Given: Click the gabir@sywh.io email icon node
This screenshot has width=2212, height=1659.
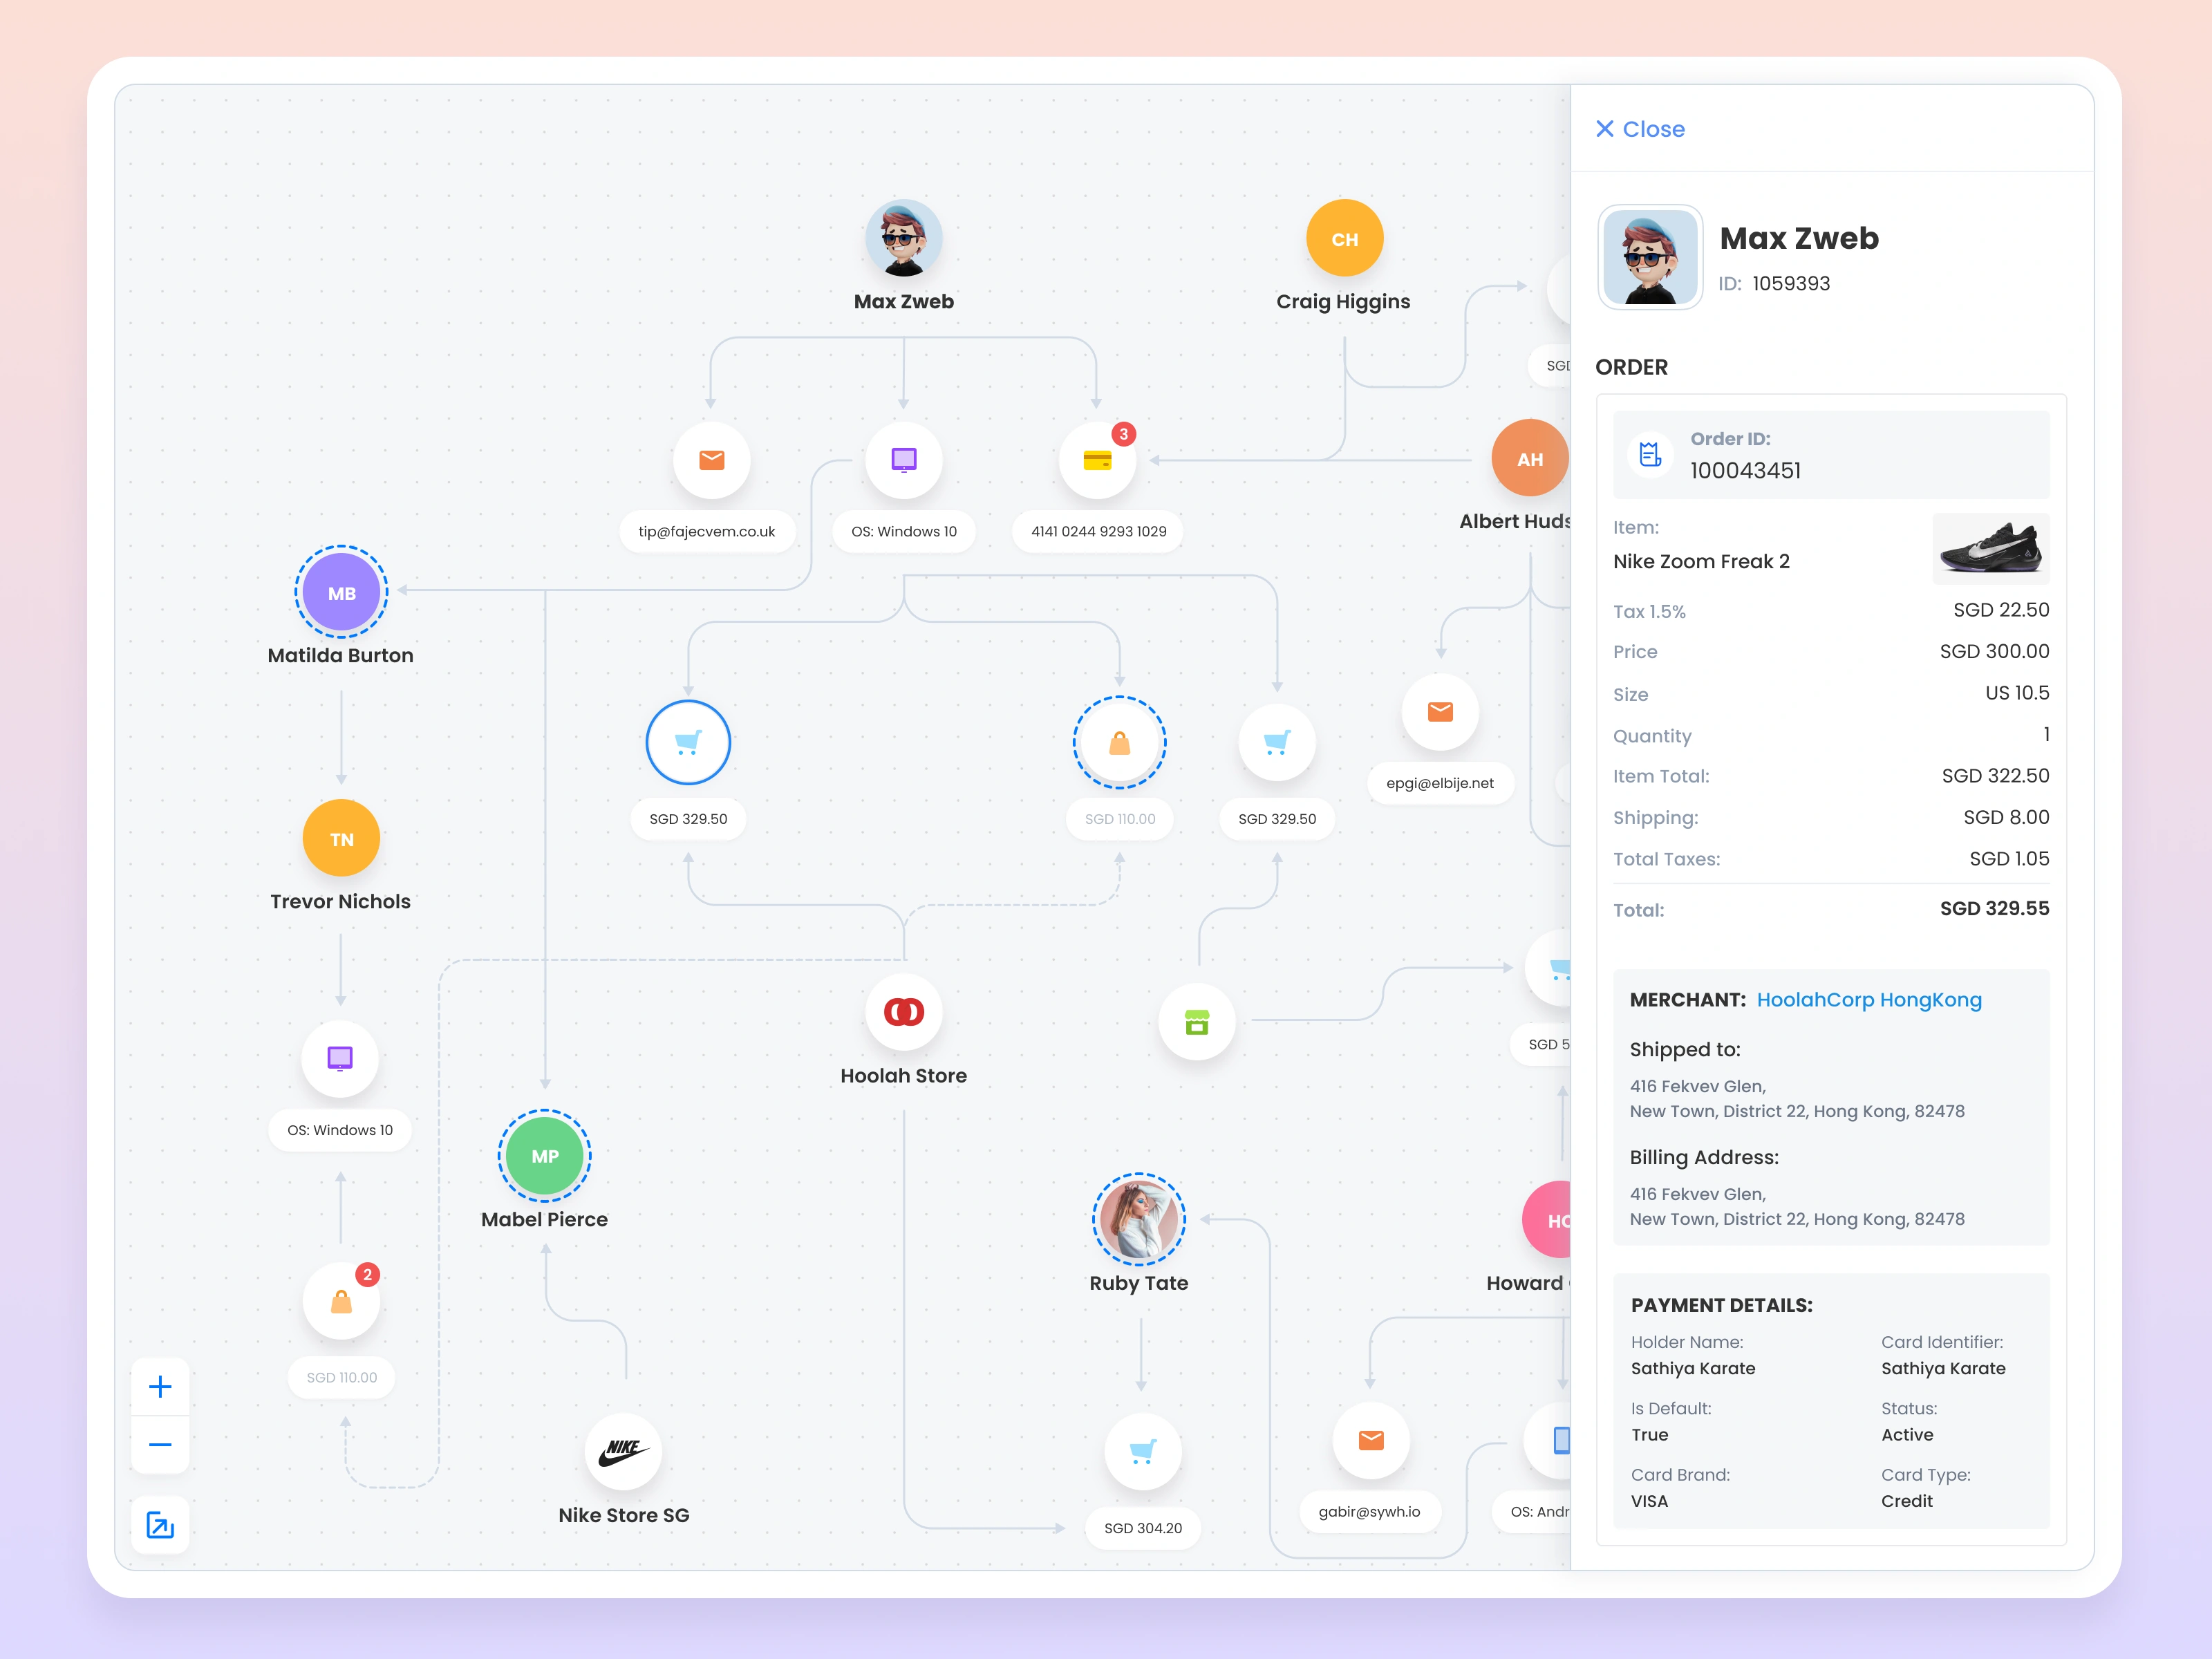Looking at the screenshot, I should 1370,1440.
